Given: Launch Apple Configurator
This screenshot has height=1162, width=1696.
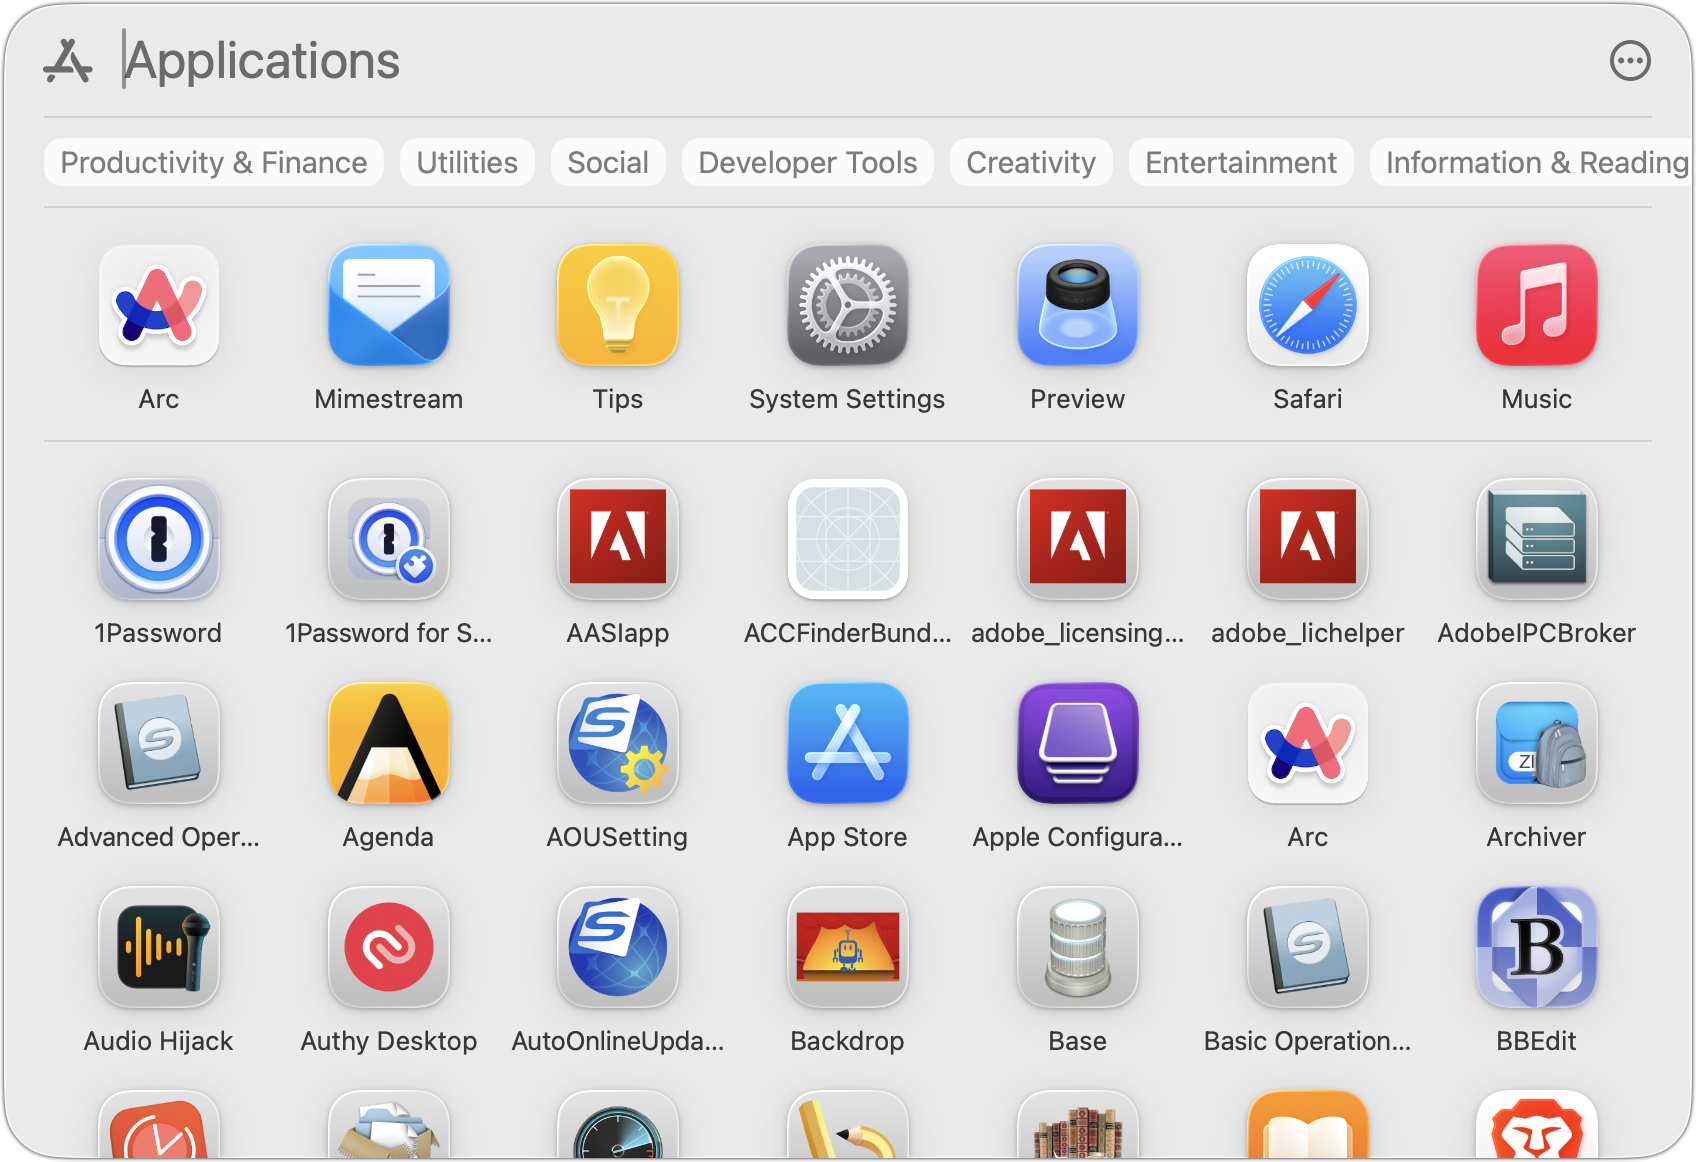Looking at the screenshot, I should (x=1077, y=744).
